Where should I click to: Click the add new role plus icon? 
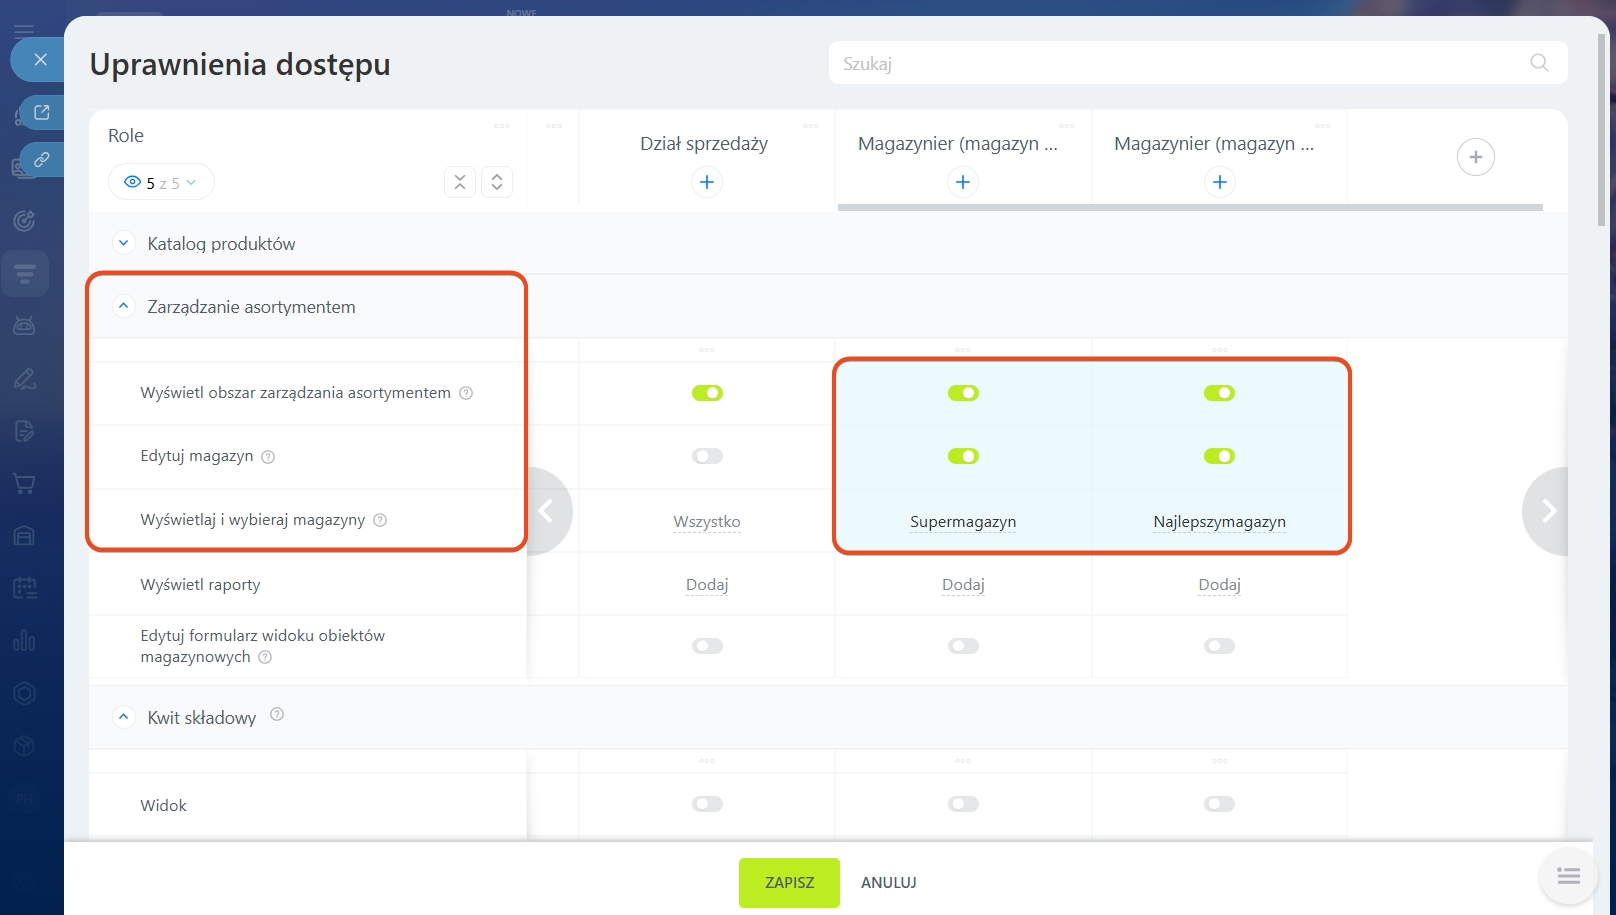1475,157
